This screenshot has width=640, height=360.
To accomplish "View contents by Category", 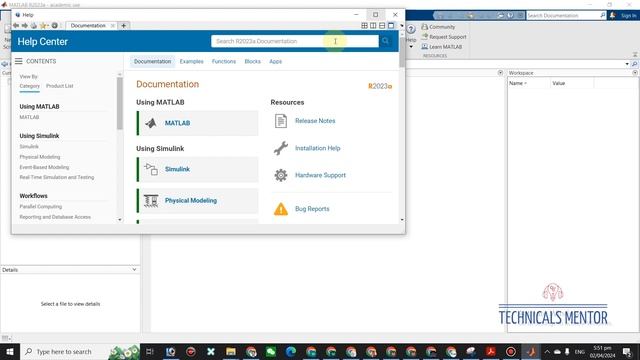I will pyautogui.click(x=29, y=86).
